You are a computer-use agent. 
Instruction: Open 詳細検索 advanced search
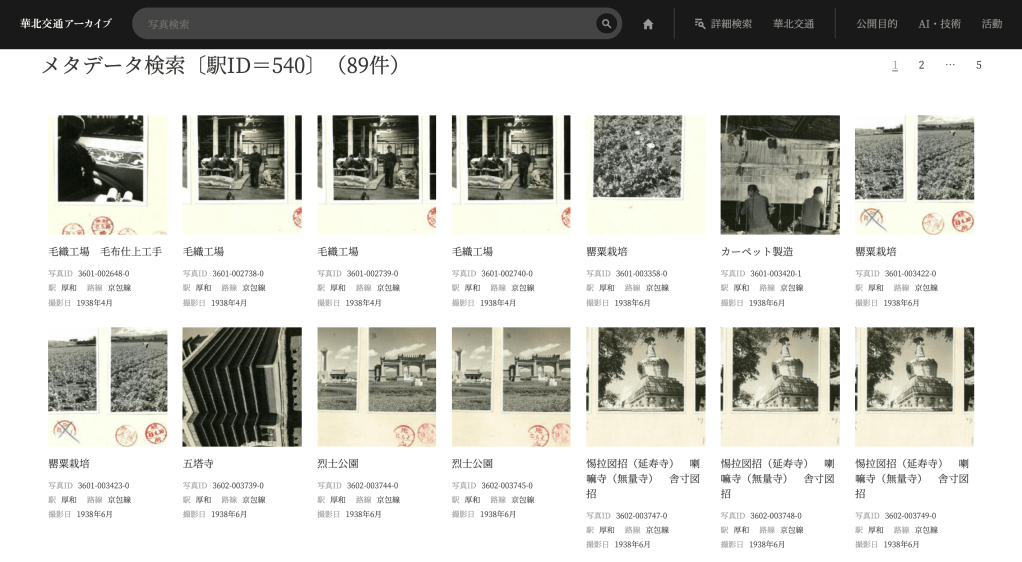[x=723, y=24]
